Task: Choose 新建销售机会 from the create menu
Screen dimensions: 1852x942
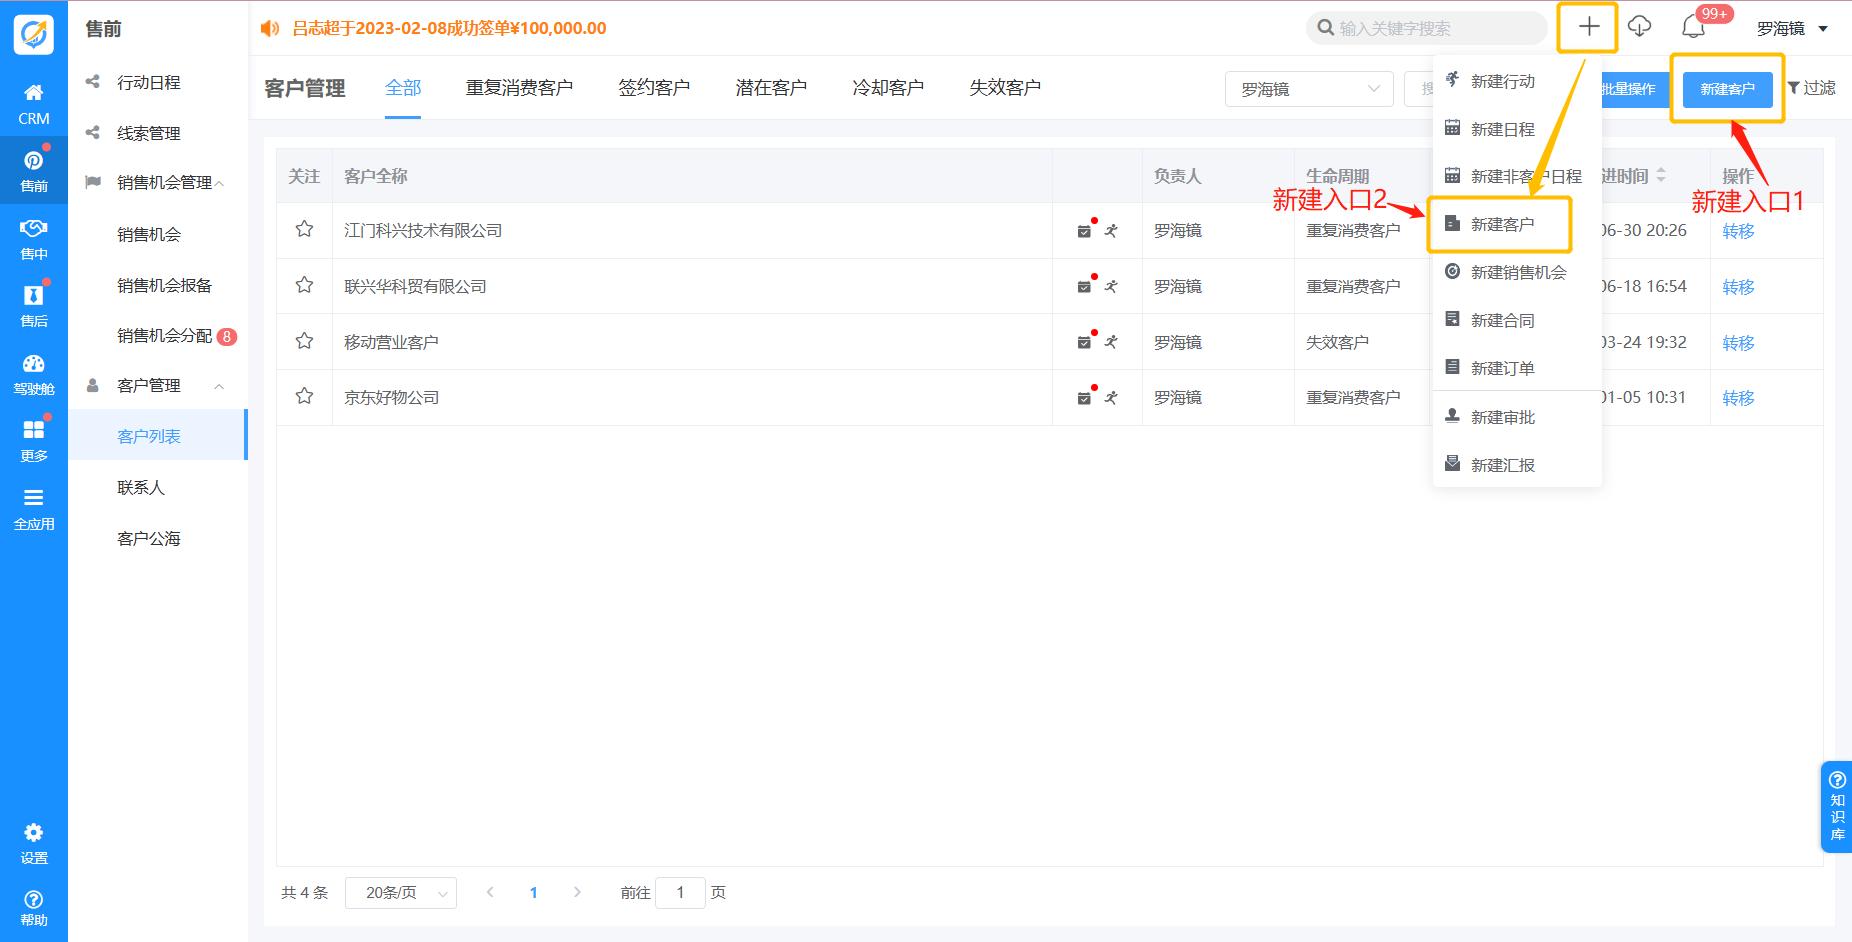Action: coord(1517,272)
